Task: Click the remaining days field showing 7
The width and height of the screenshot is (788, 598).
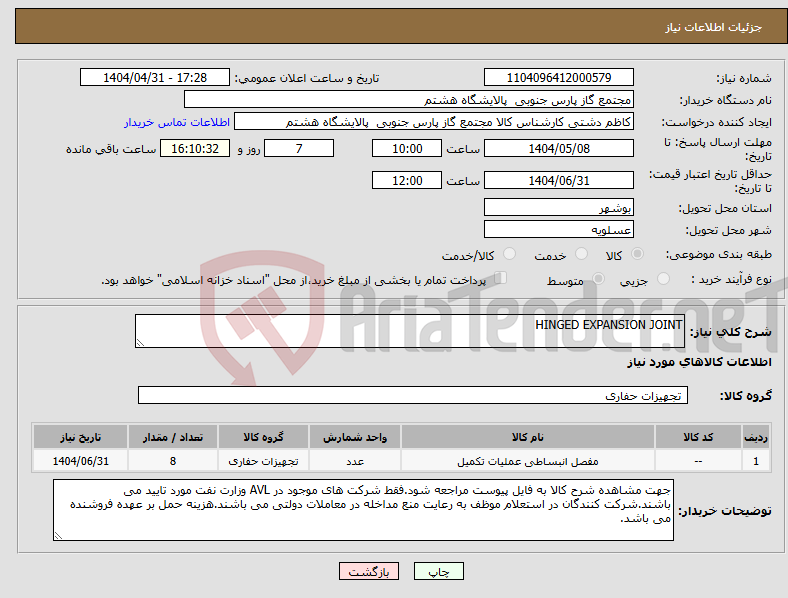Action: click(x=299, y=148)
